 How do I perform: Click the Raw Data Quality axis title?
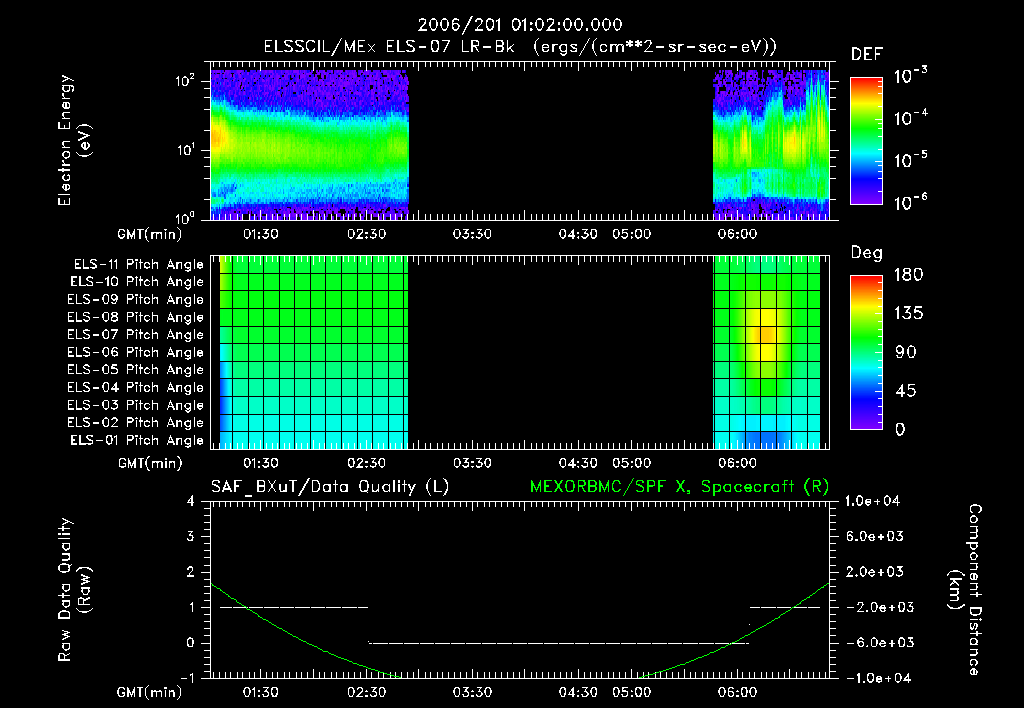point(74,590)
